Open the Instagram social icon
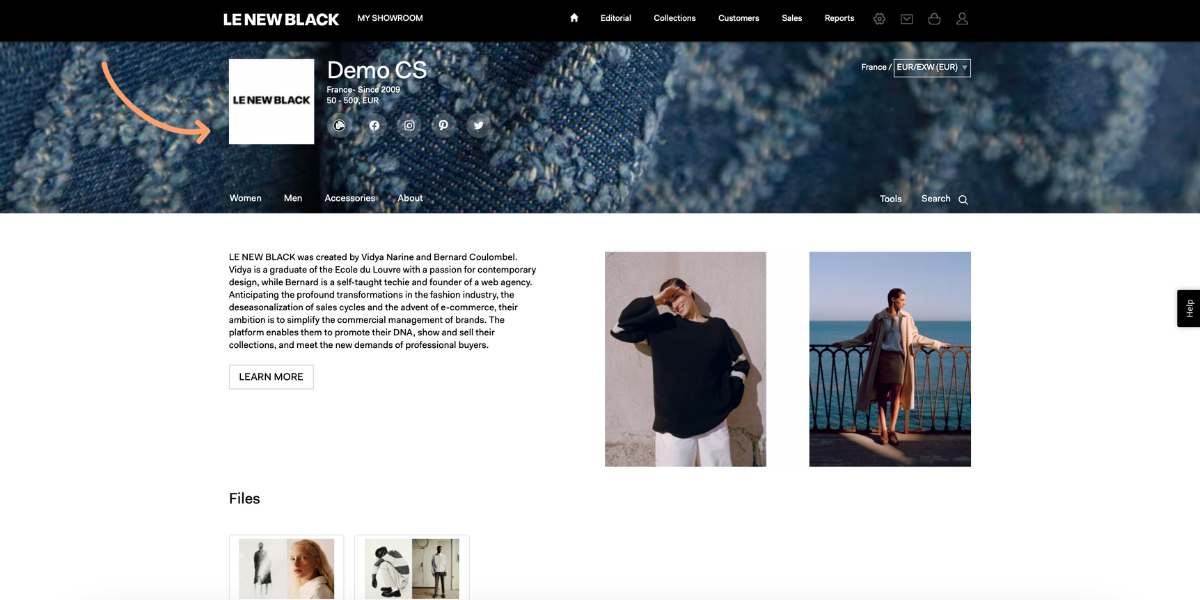This screenshot has height=600, width=1200. tap(409, 126)
